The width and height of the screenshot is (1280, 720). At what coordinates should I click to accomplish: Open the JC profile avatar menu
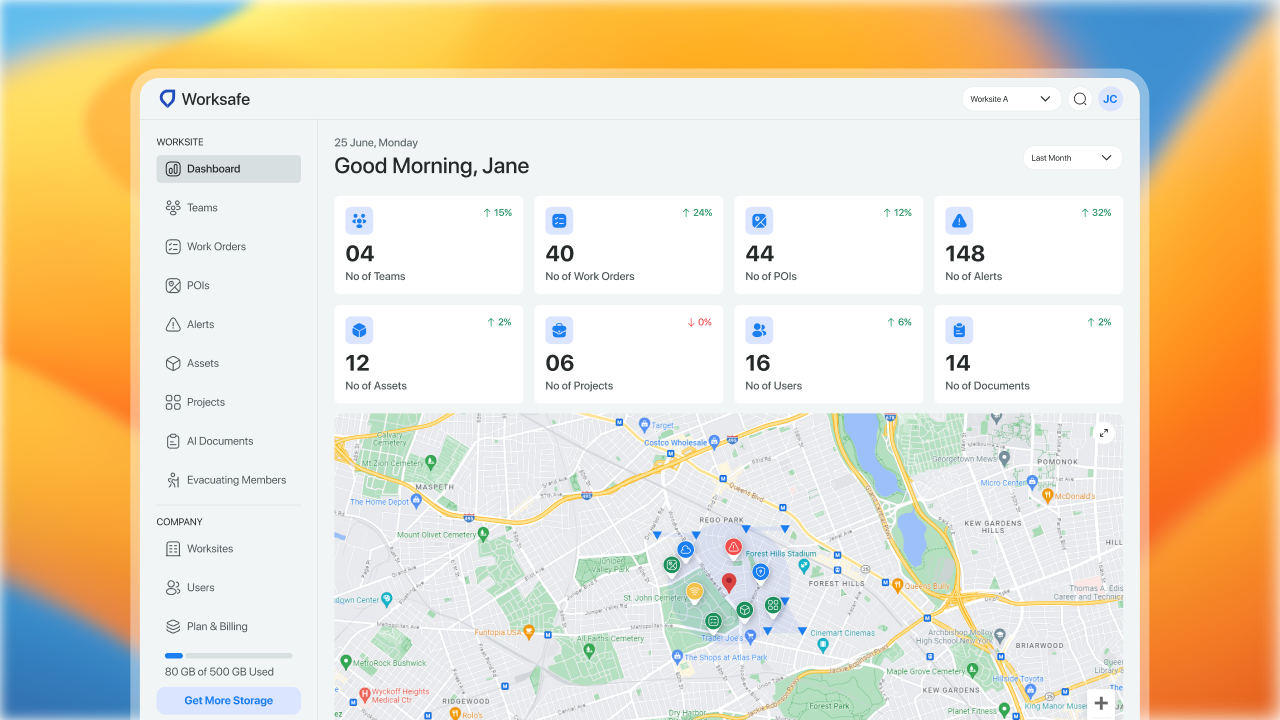(x=1110, y=98)
